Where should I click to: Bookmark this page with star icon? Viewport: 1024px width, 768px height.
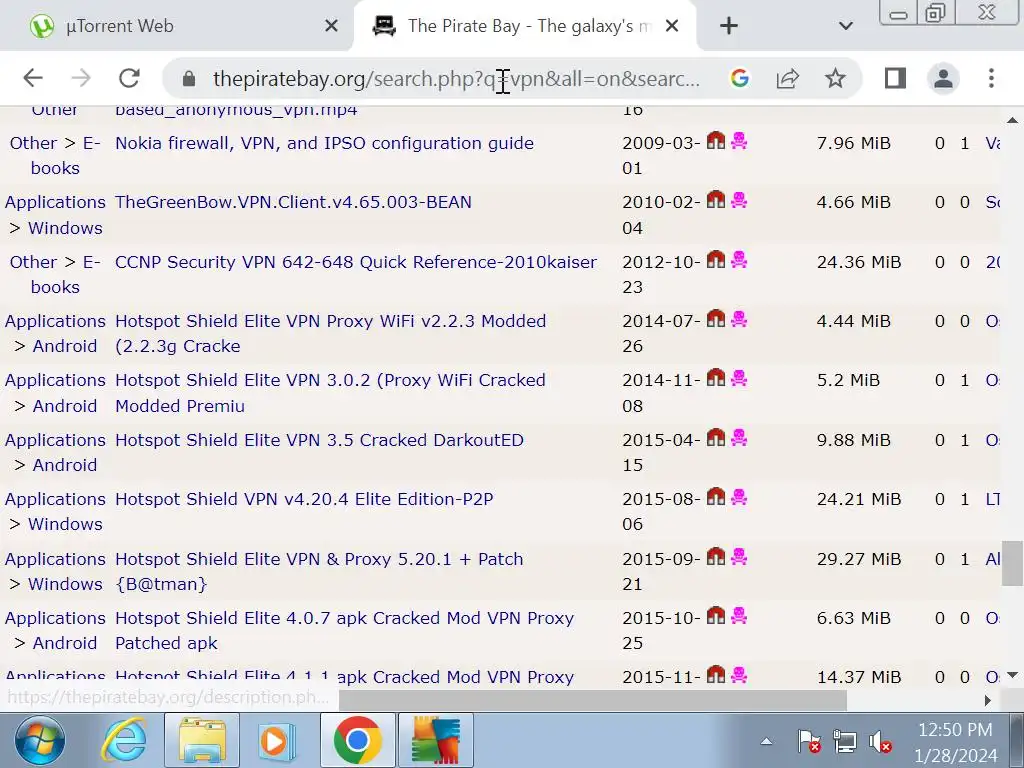coord(835,78)
